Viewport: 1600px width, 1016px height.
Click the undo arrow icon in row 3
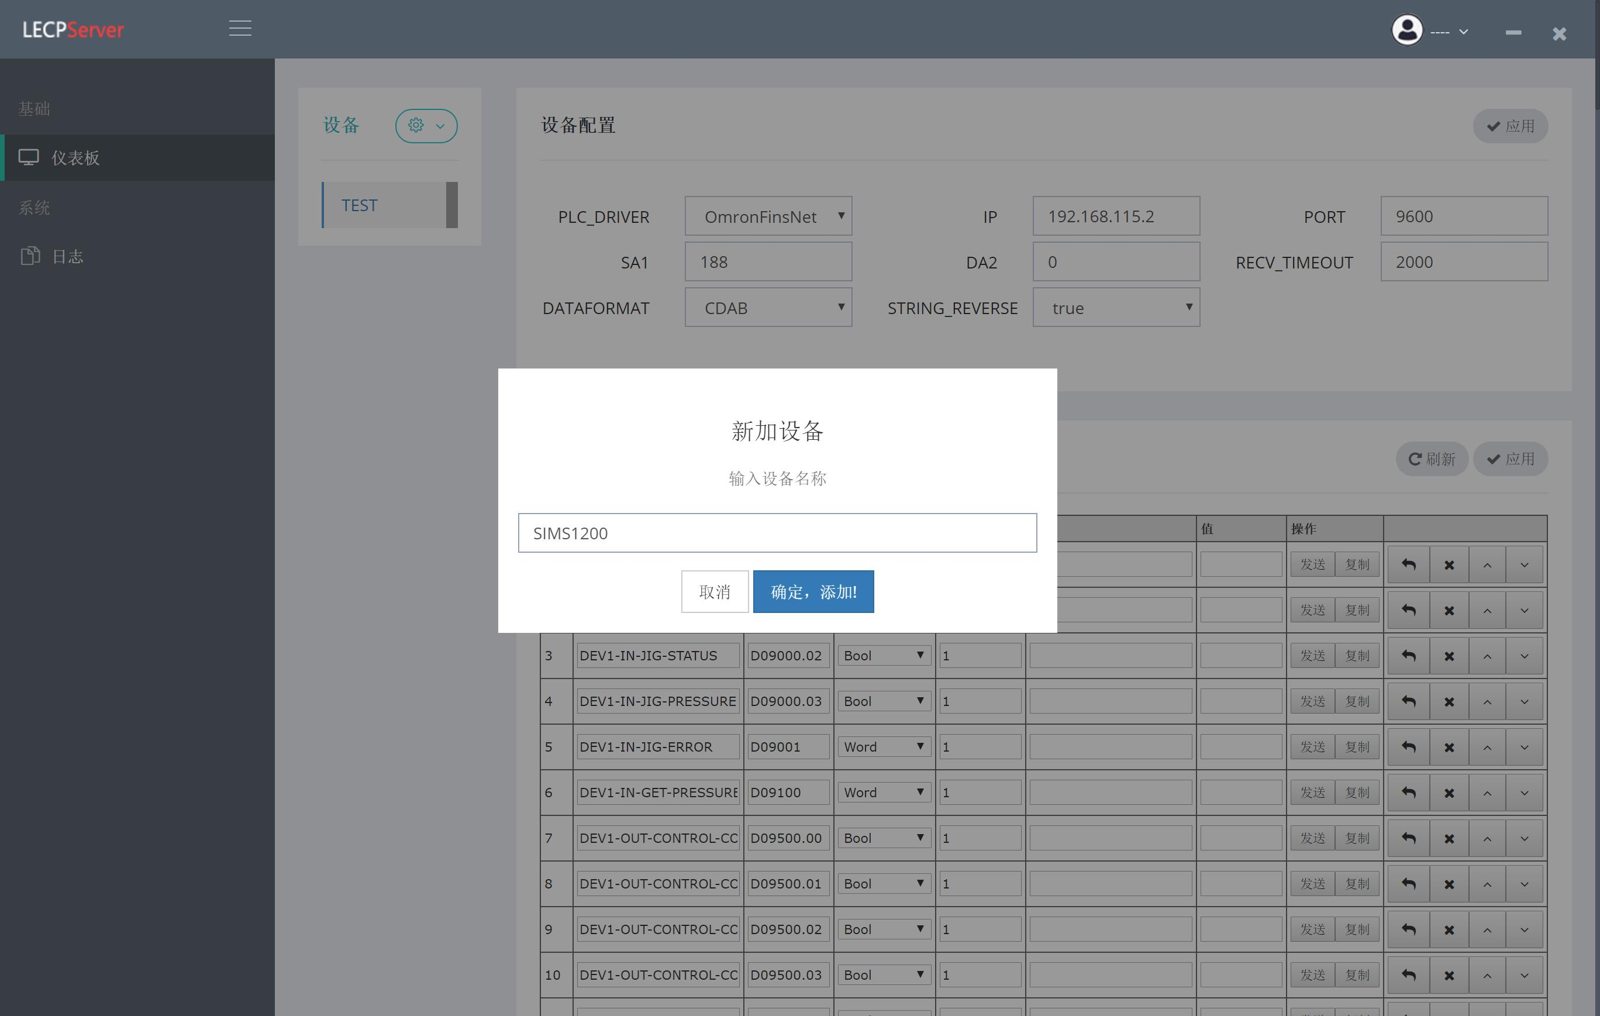pyautogui.click(x=1408, y=656)
